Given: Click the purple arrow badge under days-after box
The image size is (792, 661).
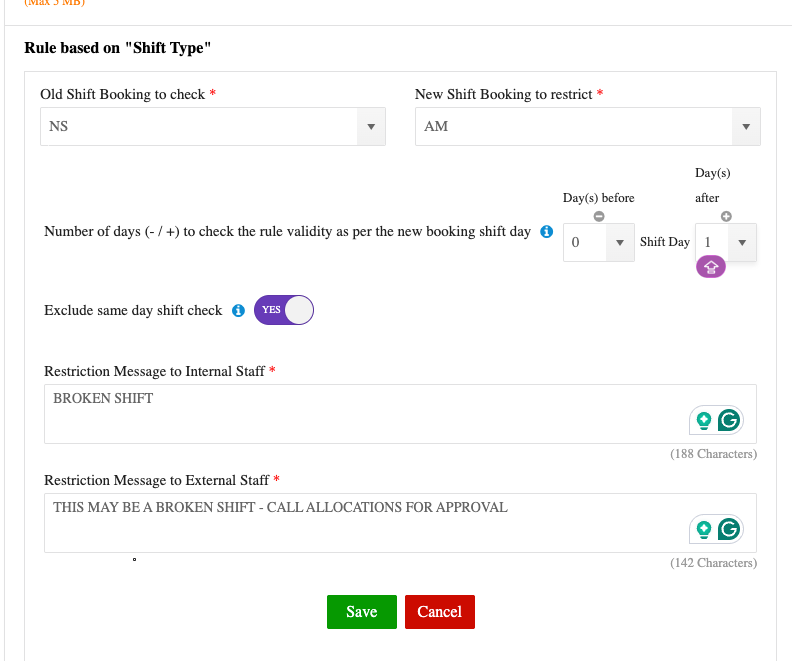Looking at the screenshot, I should coord(711,267).
